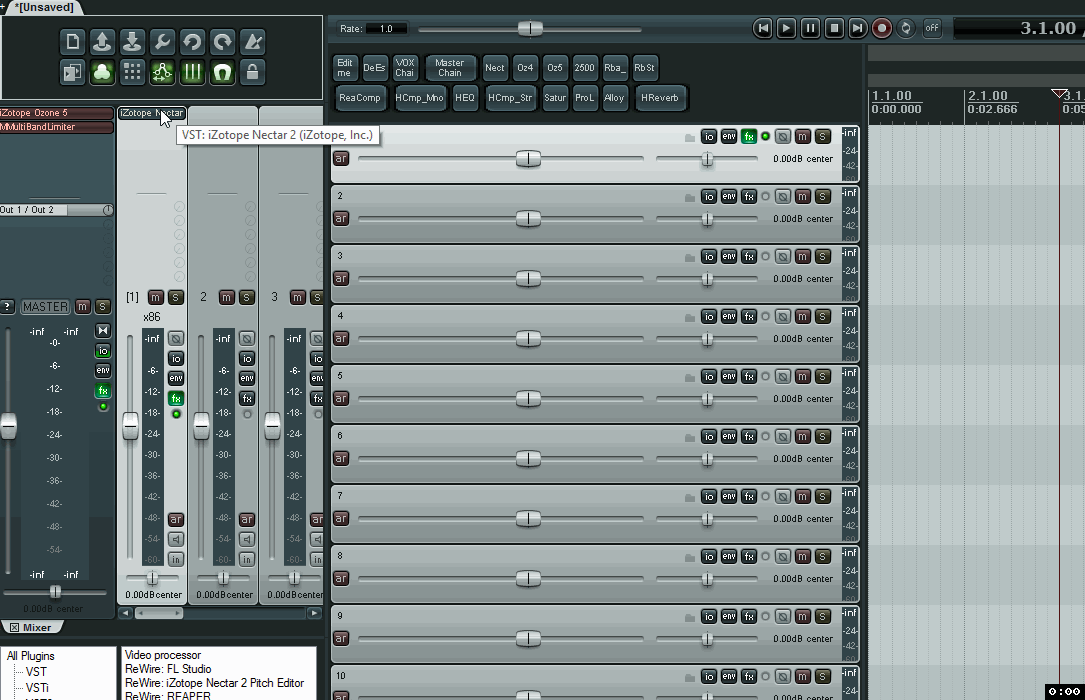Image resolution: width=1085 pixels, height=700 pixels.
Task: Click the VOX Chai toolbar button
Action: click(x=405, y=68)
